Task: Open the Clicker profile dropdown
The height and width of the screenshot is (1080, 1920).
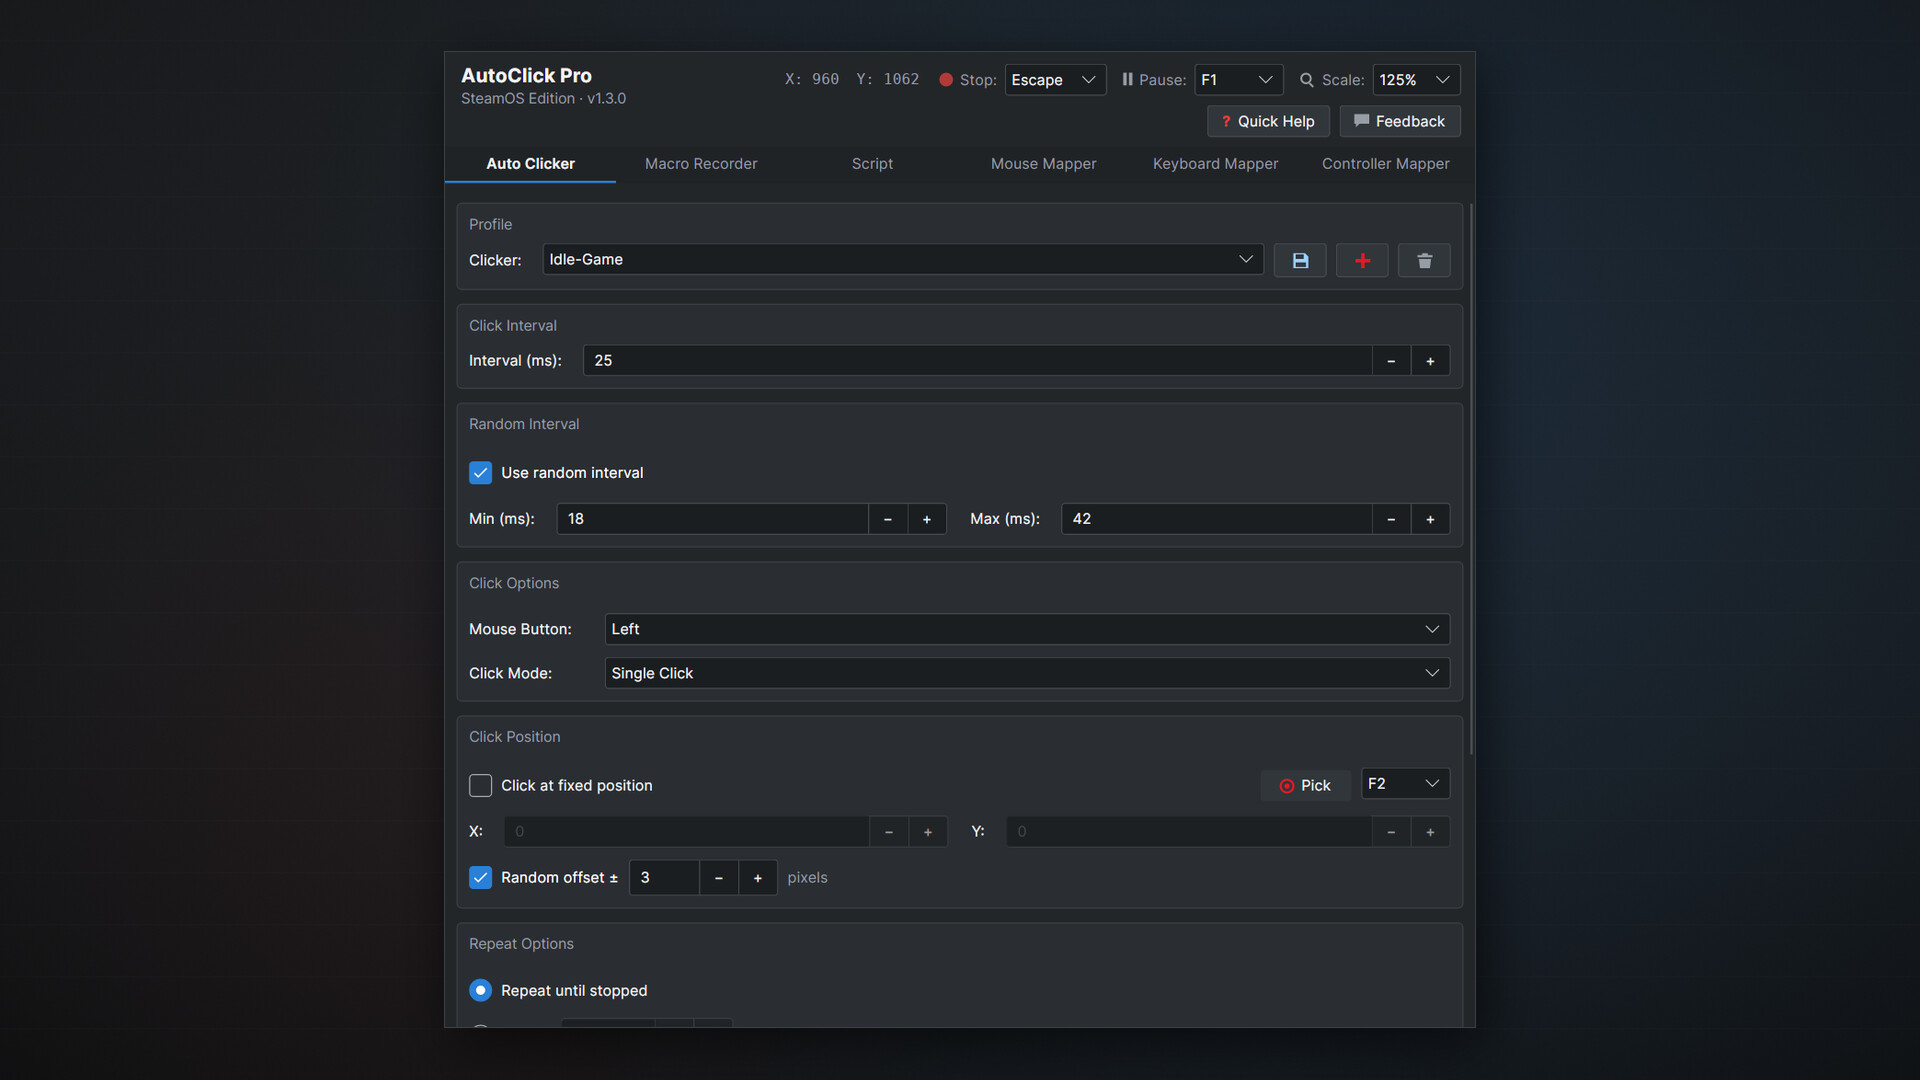Action: pos(903,259)
